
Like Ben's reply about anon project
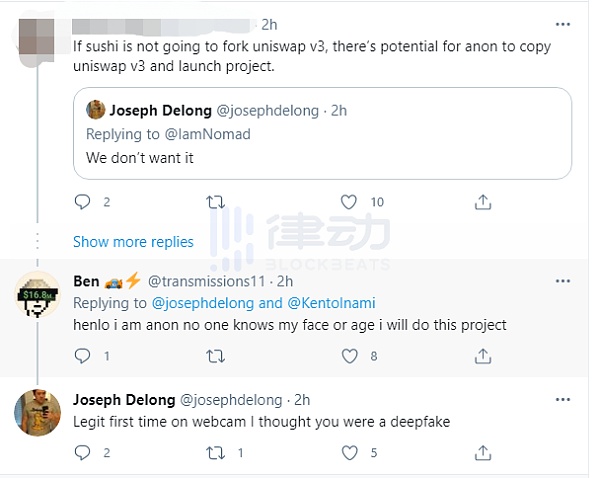(349, 356)
